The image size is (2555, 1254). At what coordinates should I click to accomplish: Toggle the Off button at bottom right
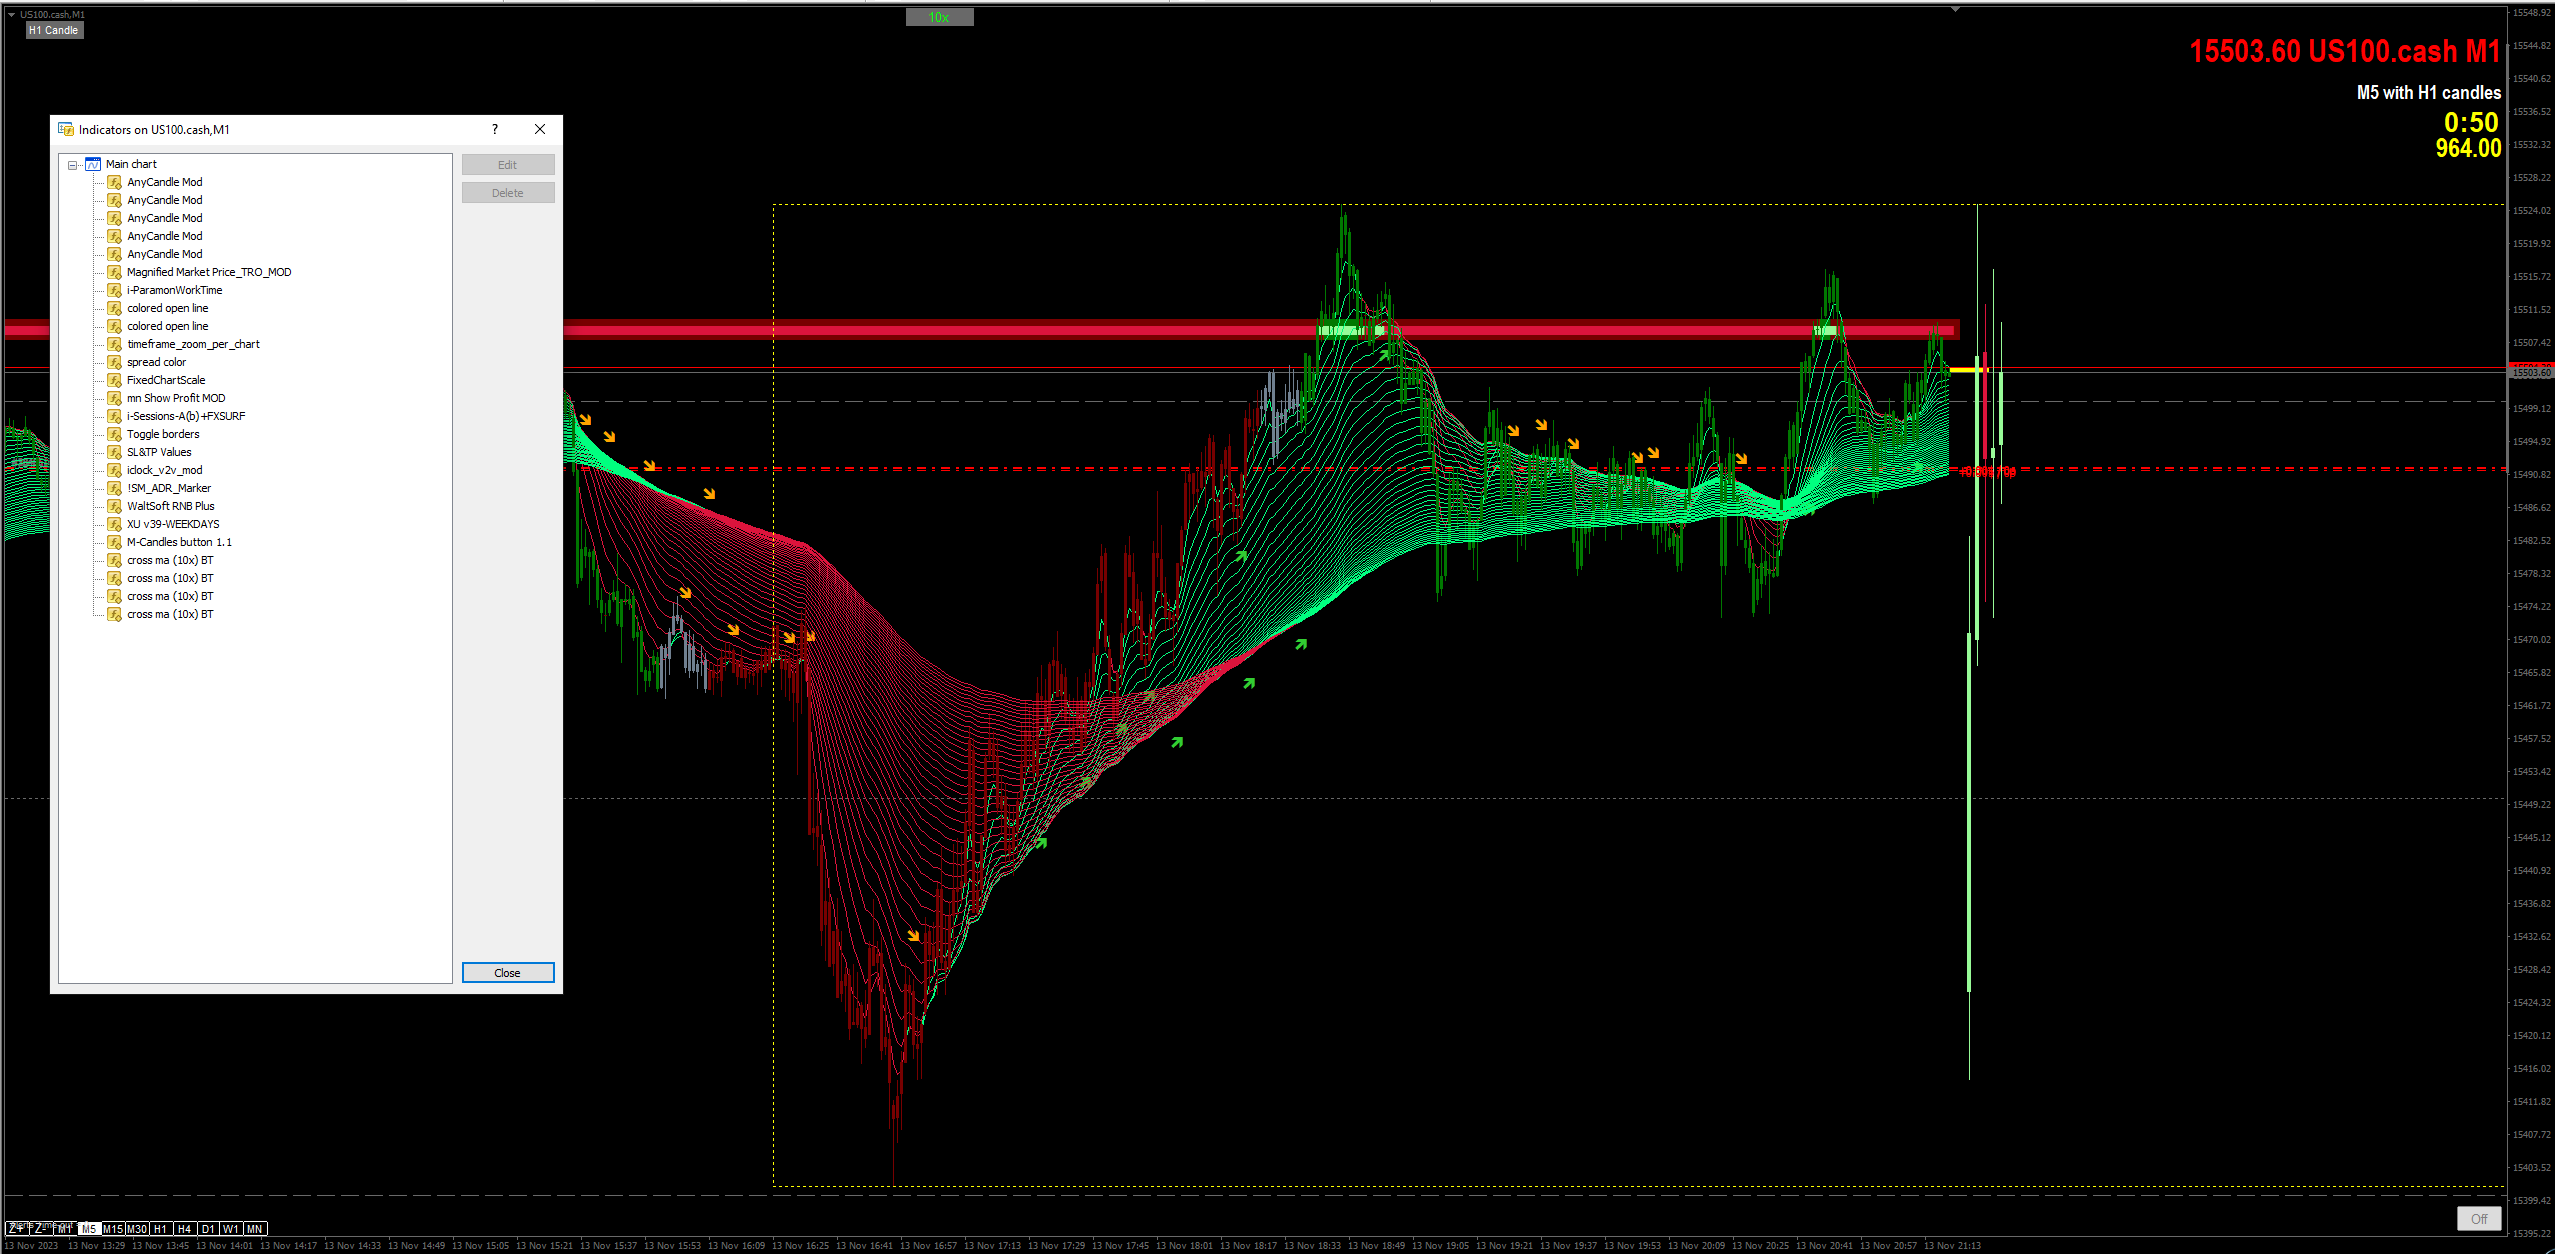(x=2478, y=1218)
